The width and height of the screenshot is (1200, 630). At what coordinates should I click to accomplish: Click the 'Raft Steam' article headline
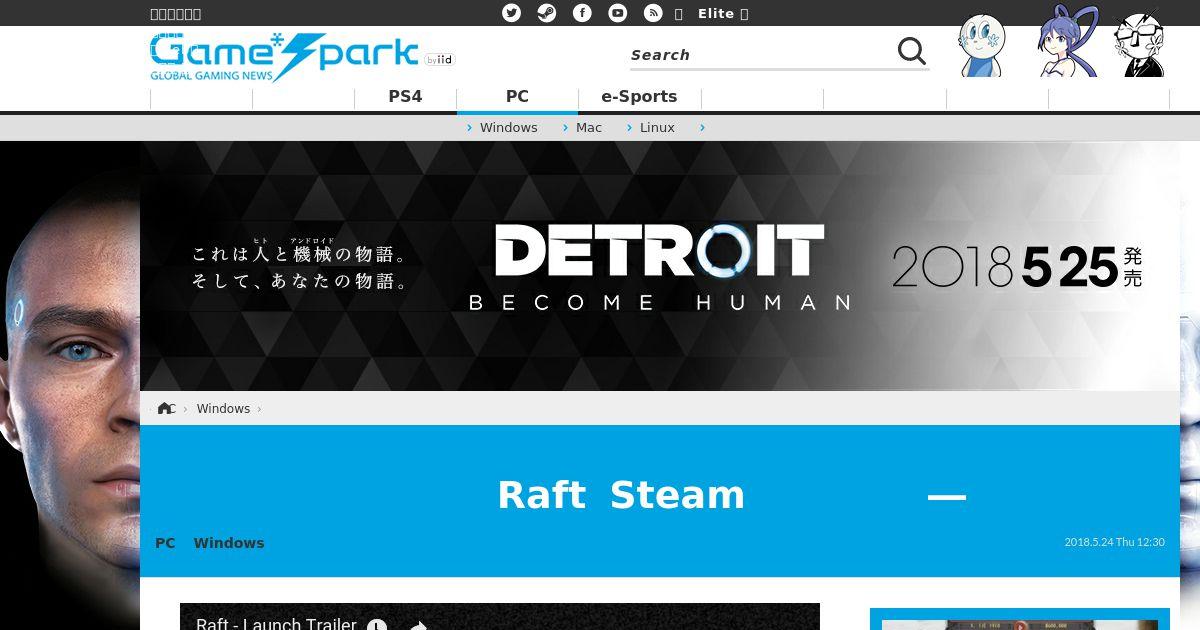coord(621,495)
